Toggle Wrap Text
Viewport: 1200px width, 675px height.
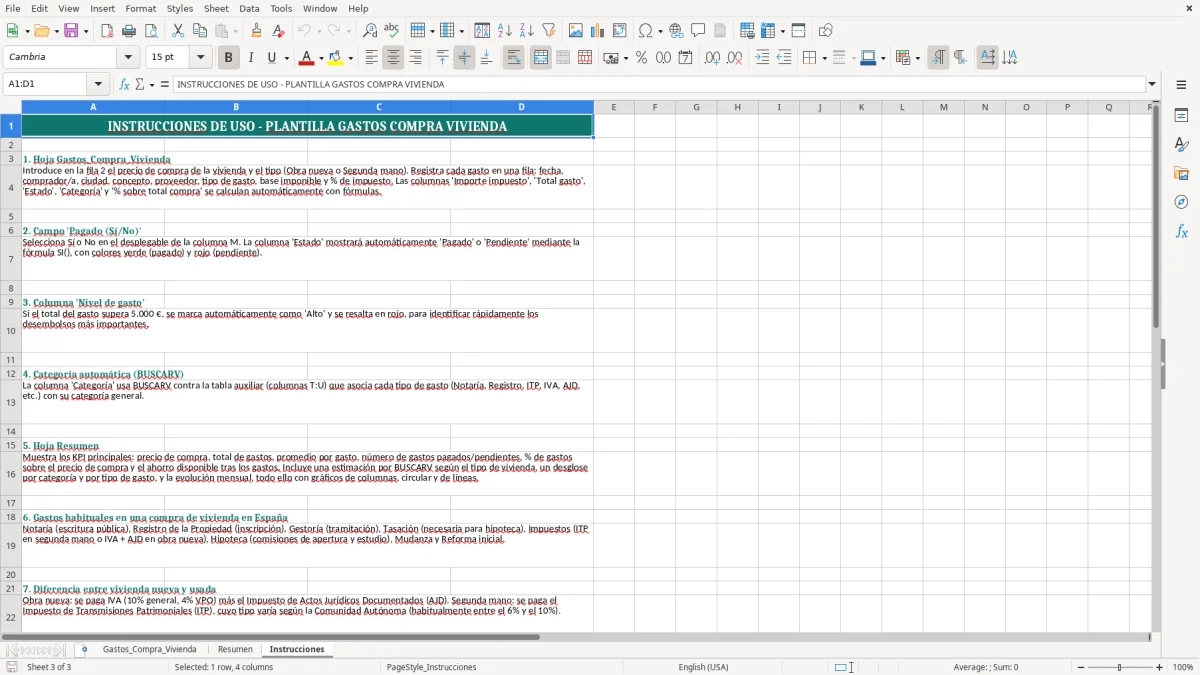click(x=513, y=58)
